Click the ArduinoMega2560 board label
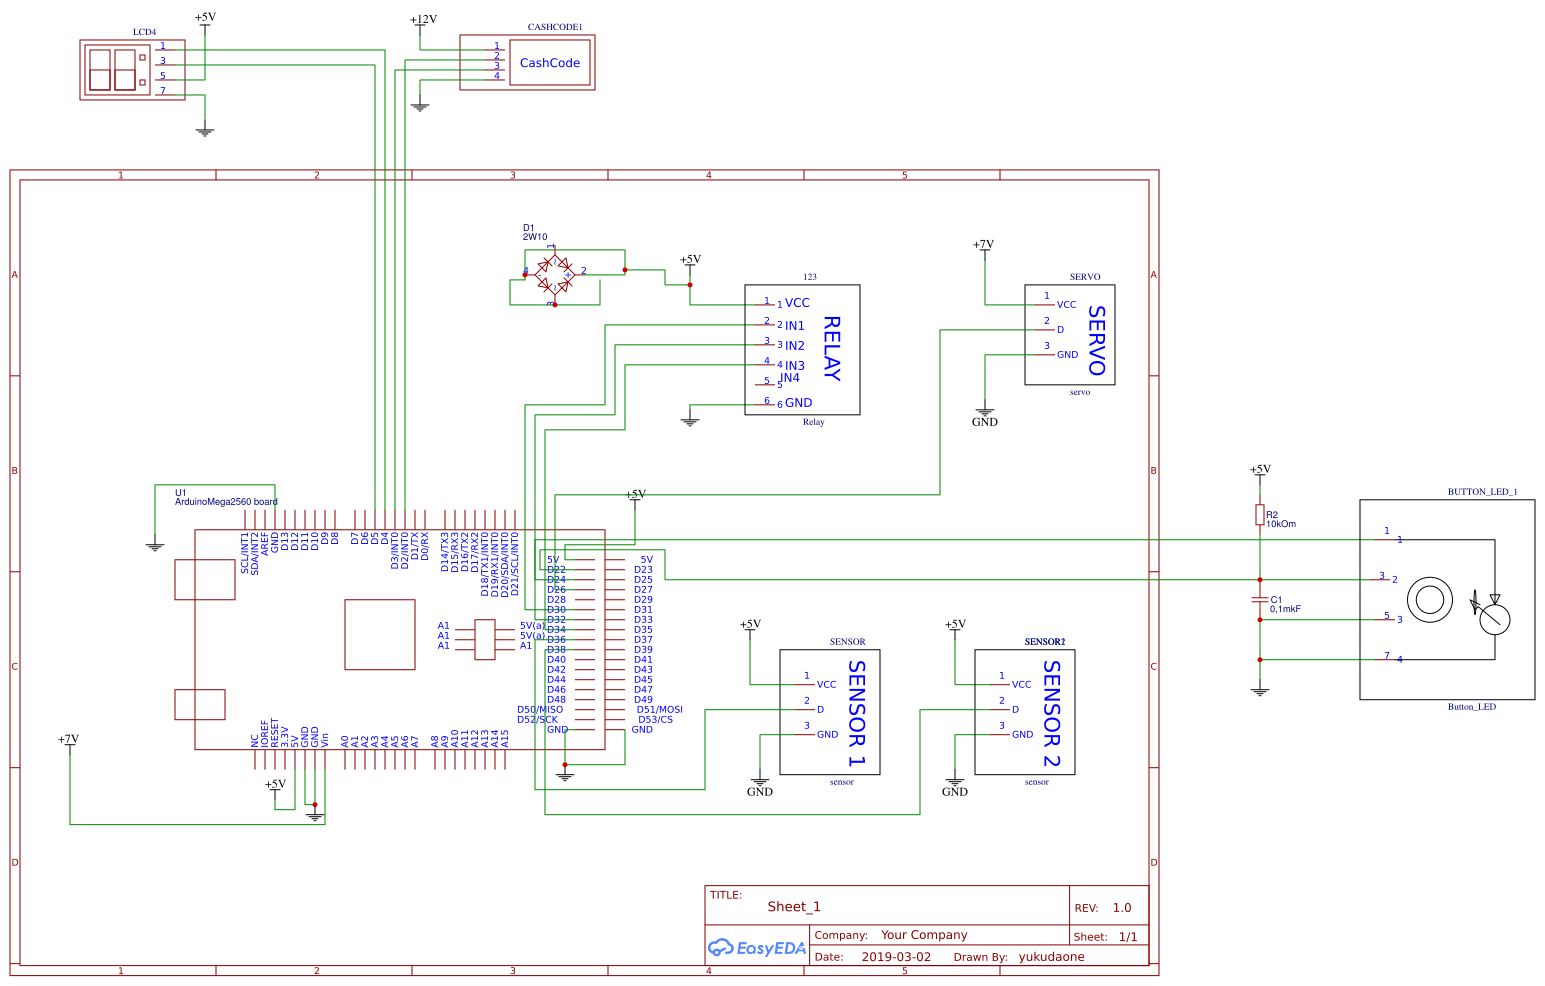1545x986 pixels. click(226, 502)
